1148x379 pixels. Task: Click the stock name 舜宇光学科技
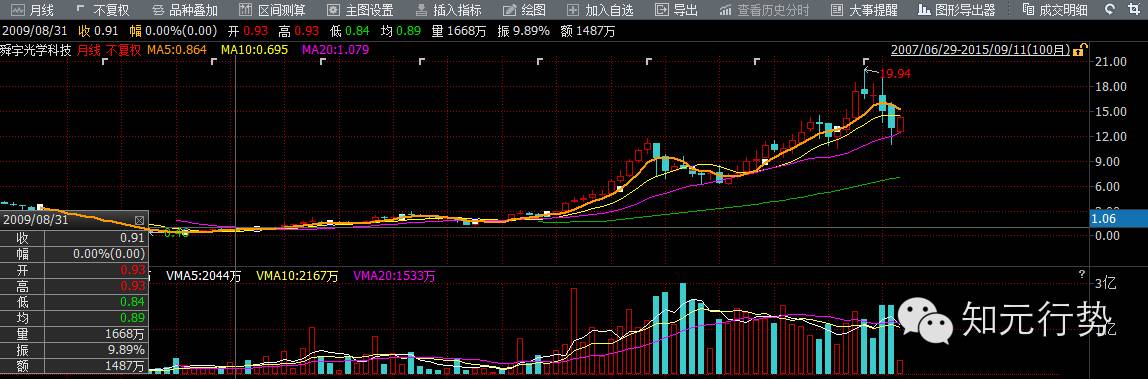36,50
